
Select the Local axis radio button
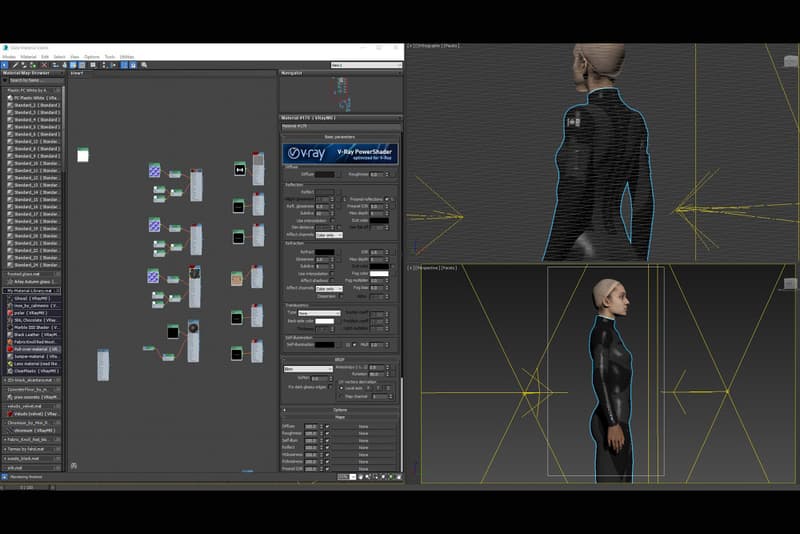341,388
